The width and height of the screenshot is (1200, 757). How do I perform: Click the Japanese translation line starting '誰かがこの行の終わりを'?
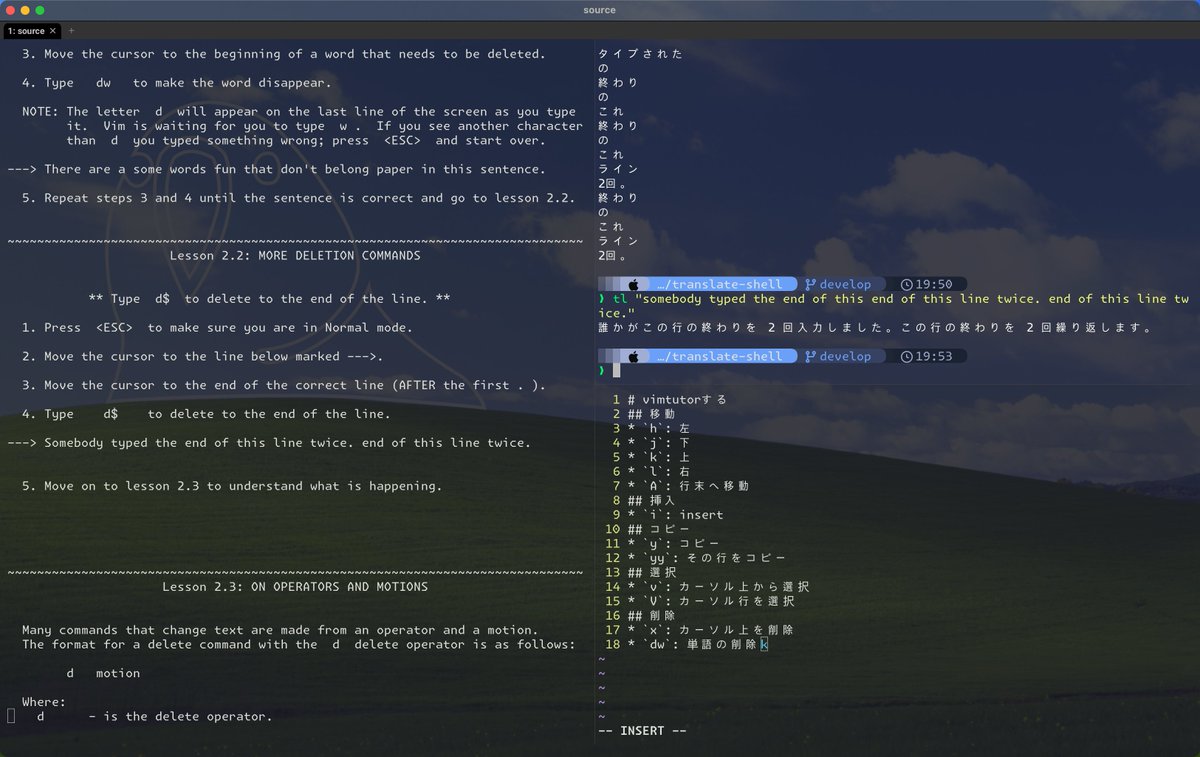click(x=875, y=328)
